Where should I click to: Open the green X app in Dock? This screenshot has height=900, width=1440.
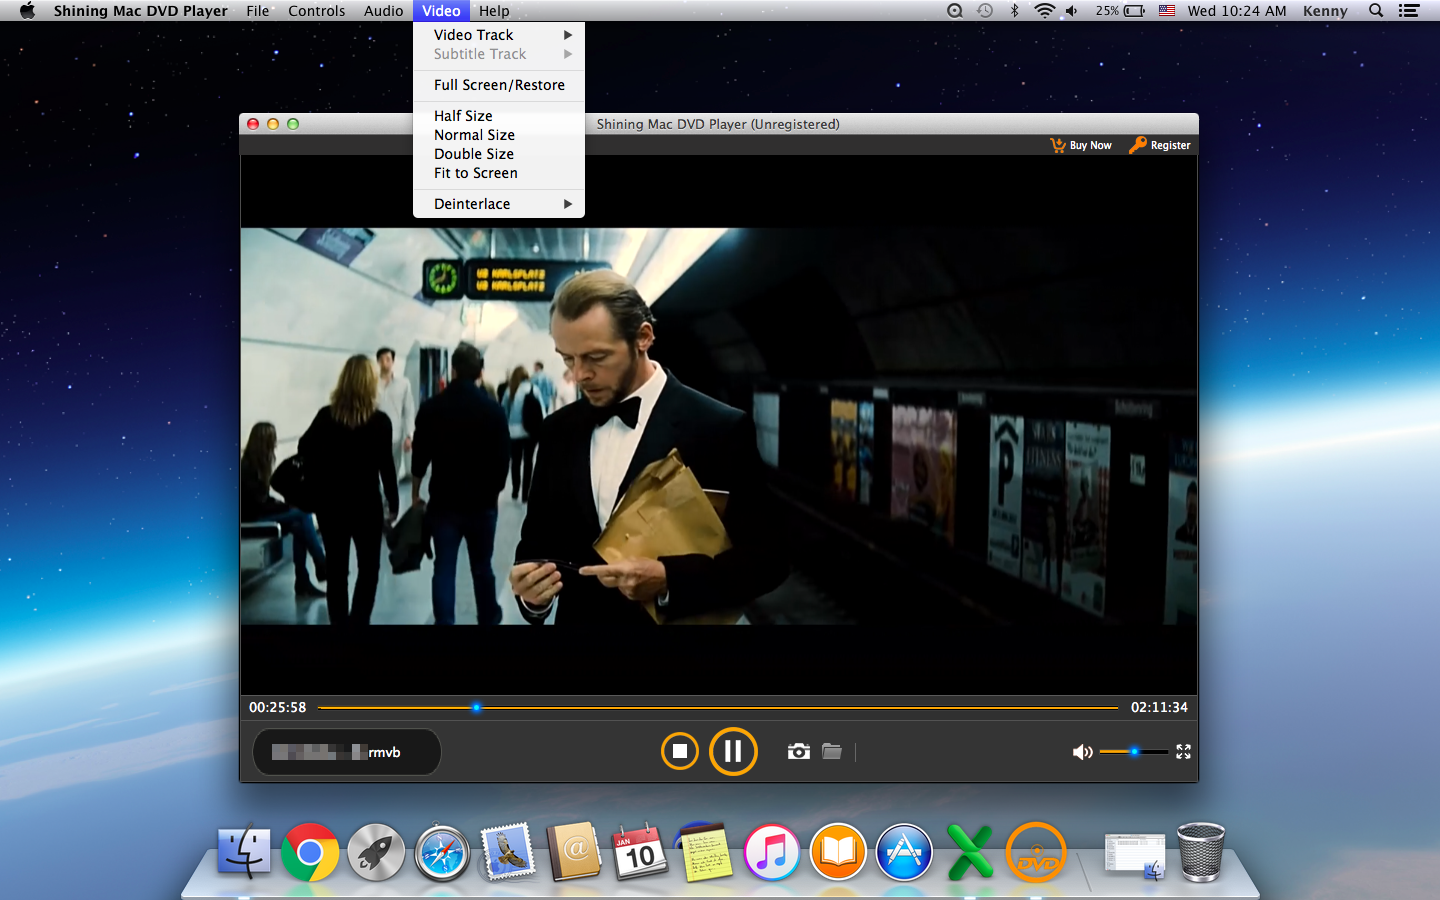[x=970, y=852]
